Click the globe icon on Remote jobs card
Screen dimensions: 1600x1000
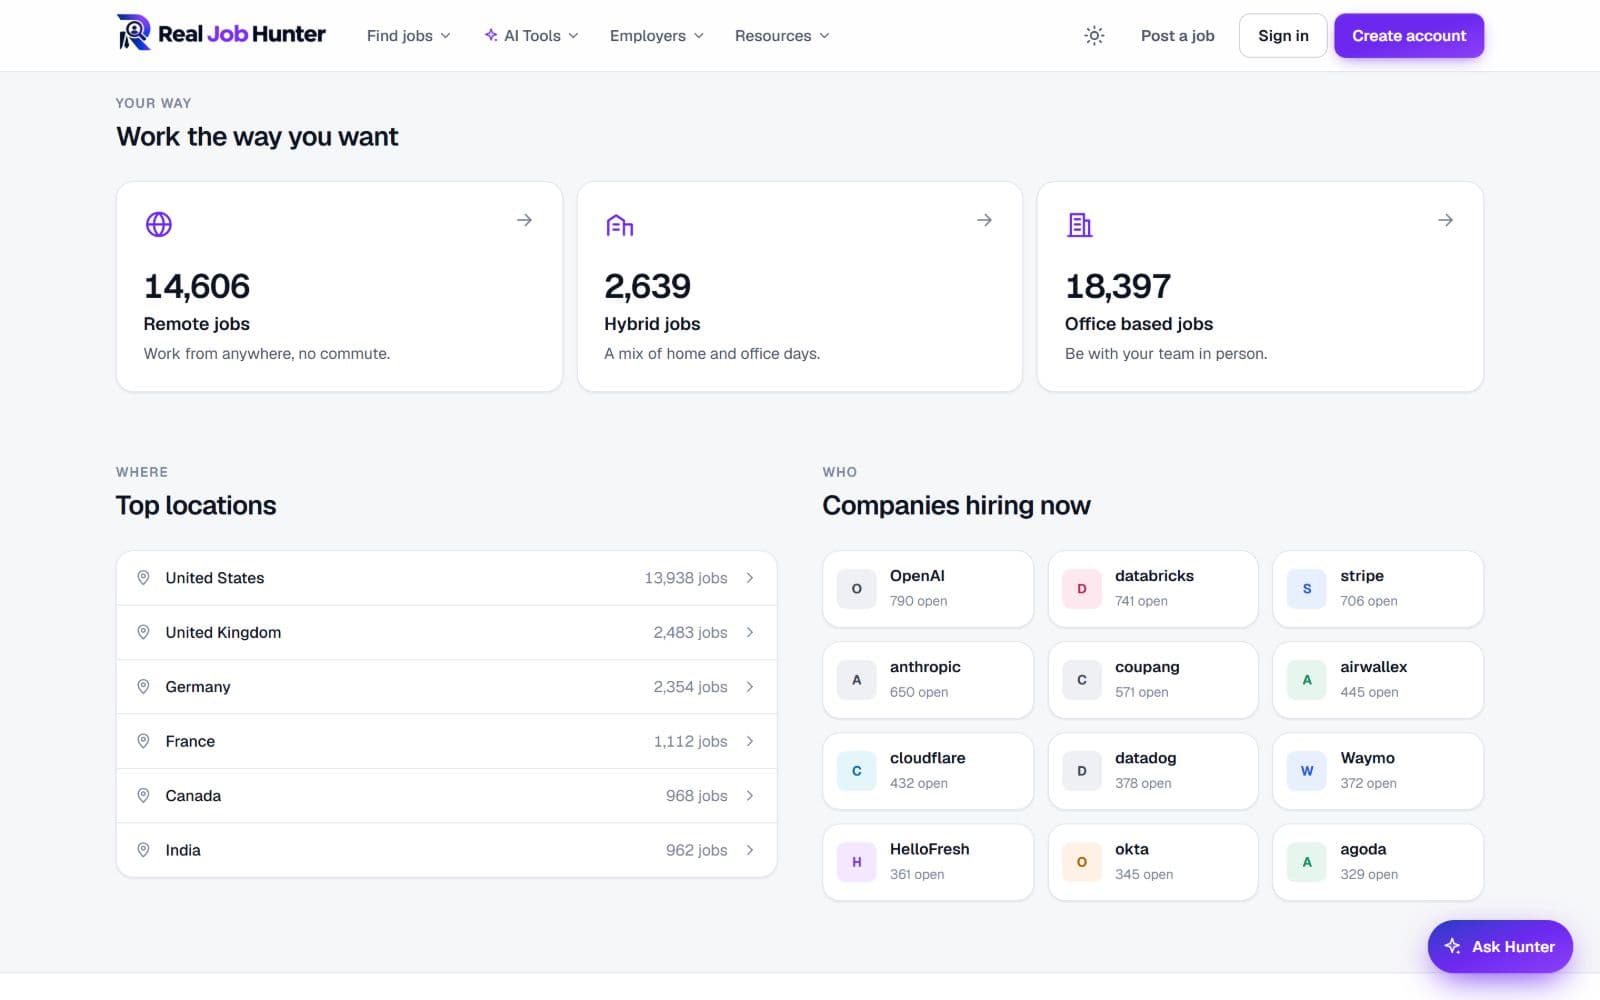tap(158, 224)
